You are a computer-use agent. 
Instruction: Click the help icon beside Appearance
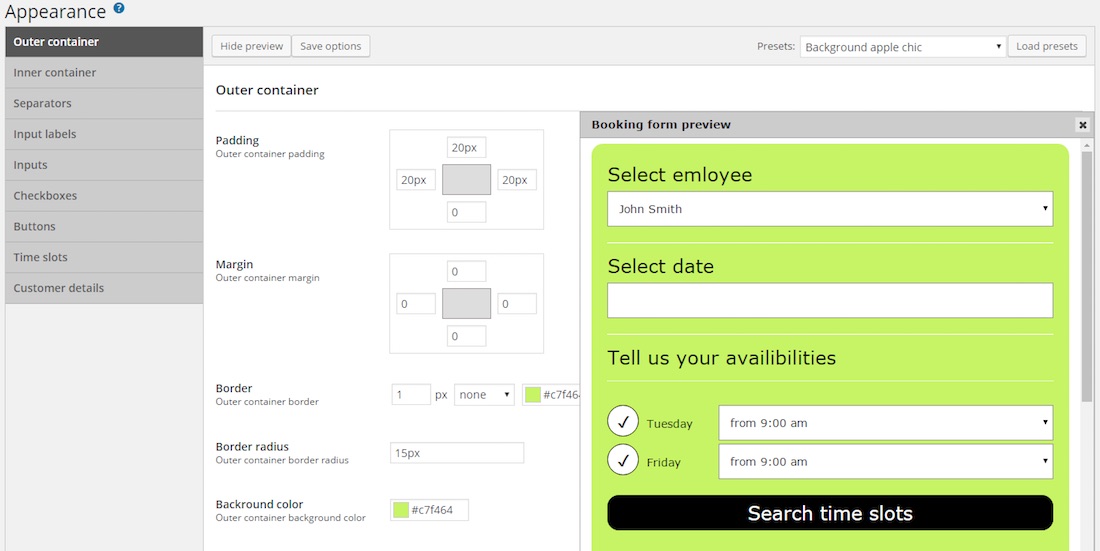coord(119,9)
